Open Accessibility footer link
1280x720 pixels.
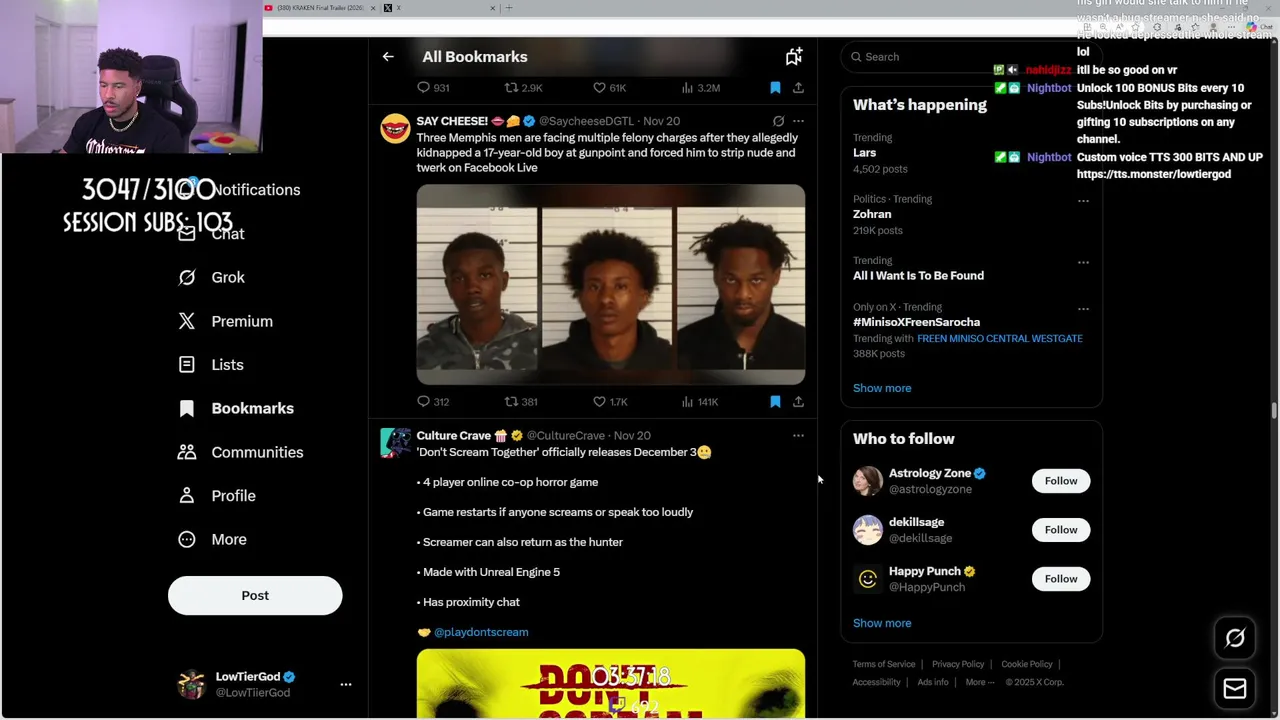click(x=877, y=682)
